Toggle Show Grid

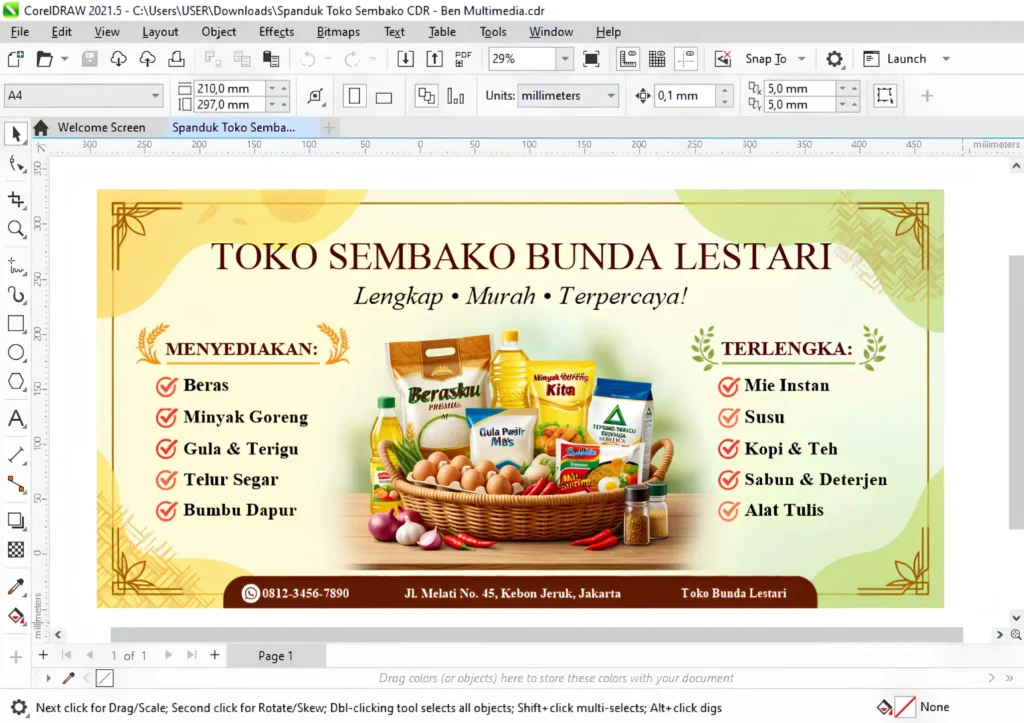(x=657, y=59)
